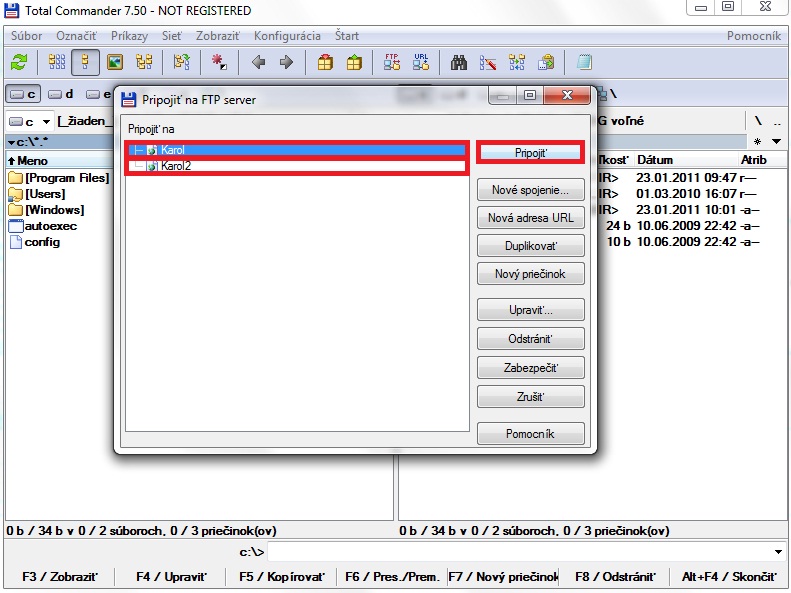This screenshot has width=791, height=593.
Task: Open the Pomocník menu in menu bar
Action: (x=754, y=36)
